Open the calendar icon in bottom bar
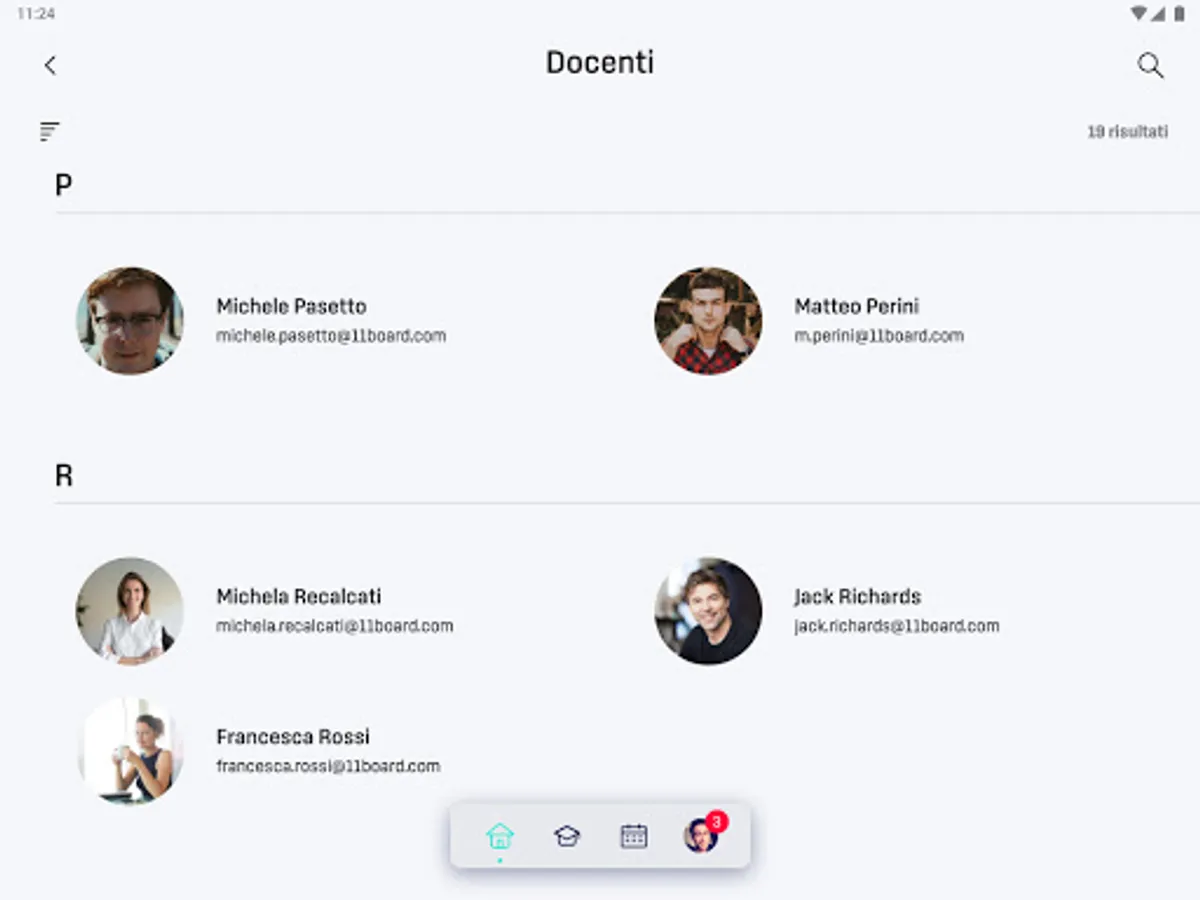The width and height of the screenshot is (1200, 900). [x=634, y=836]
